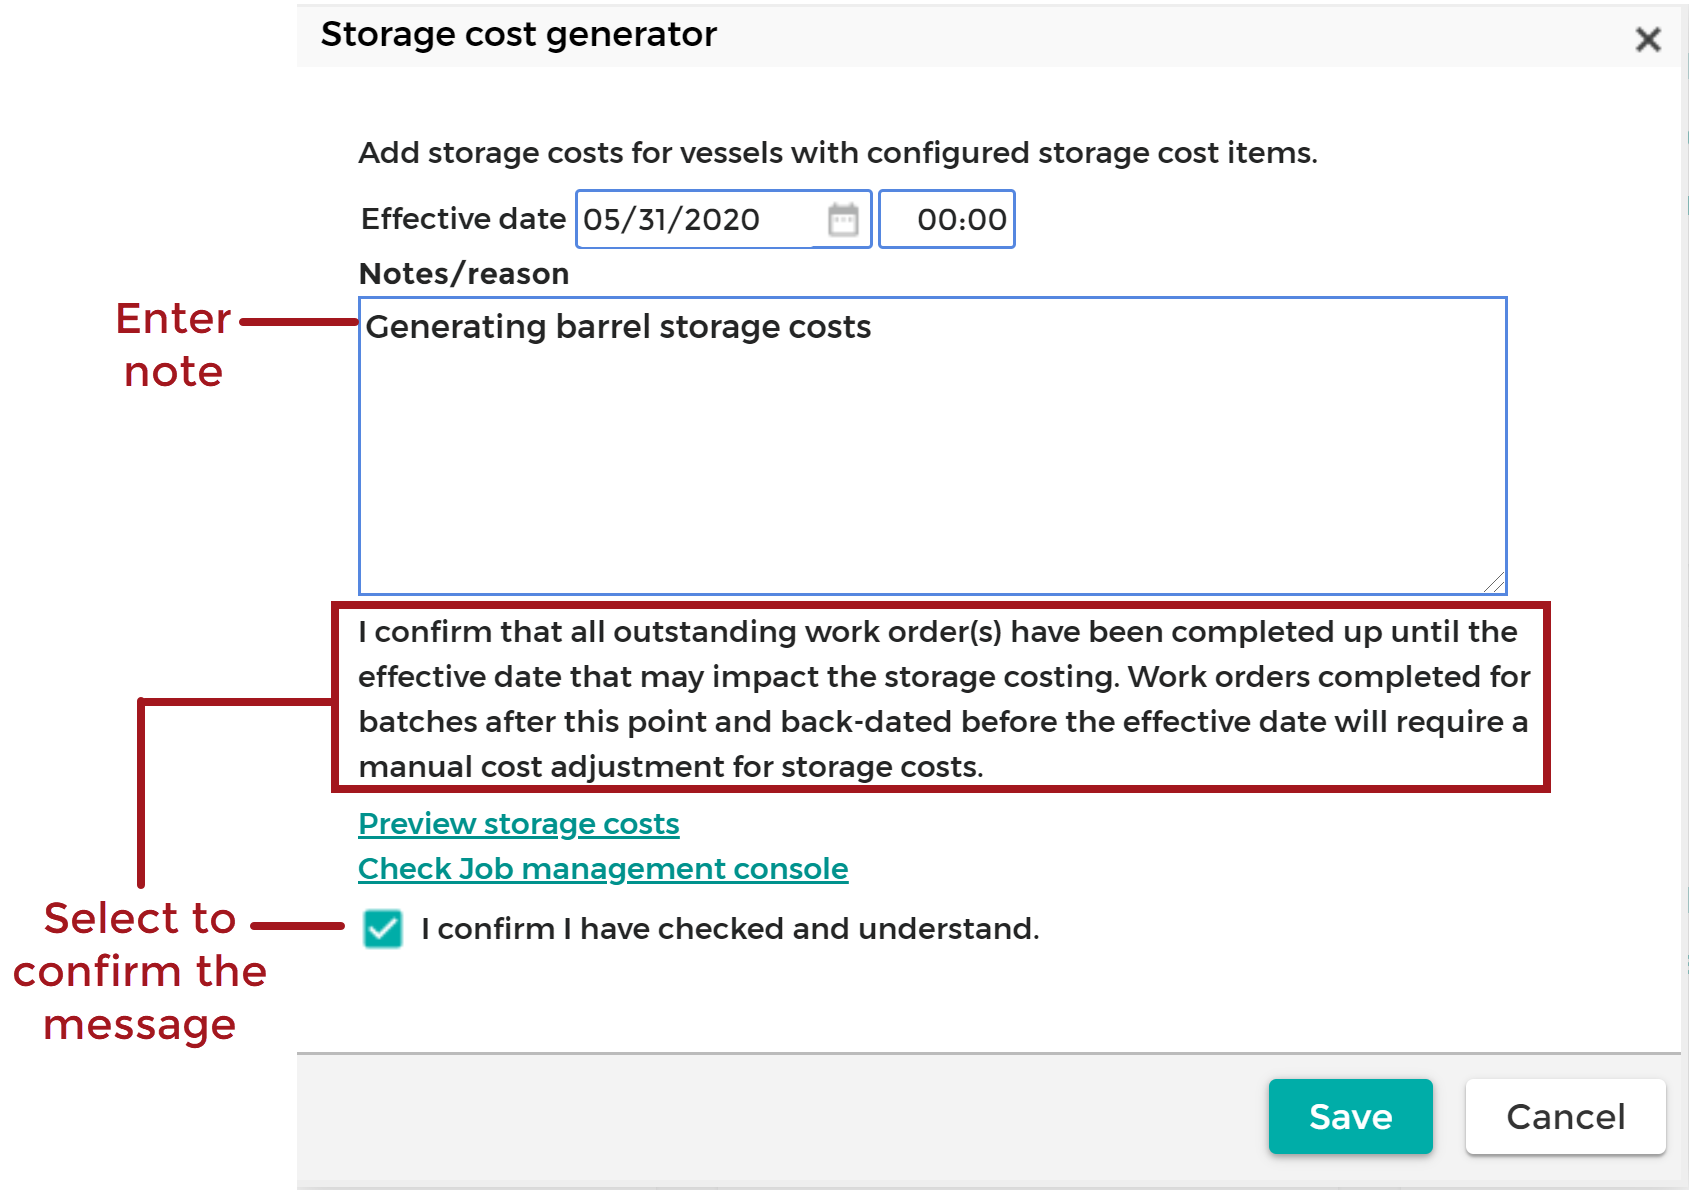Click the 'Notes/reason' label text

coord(464,273)
